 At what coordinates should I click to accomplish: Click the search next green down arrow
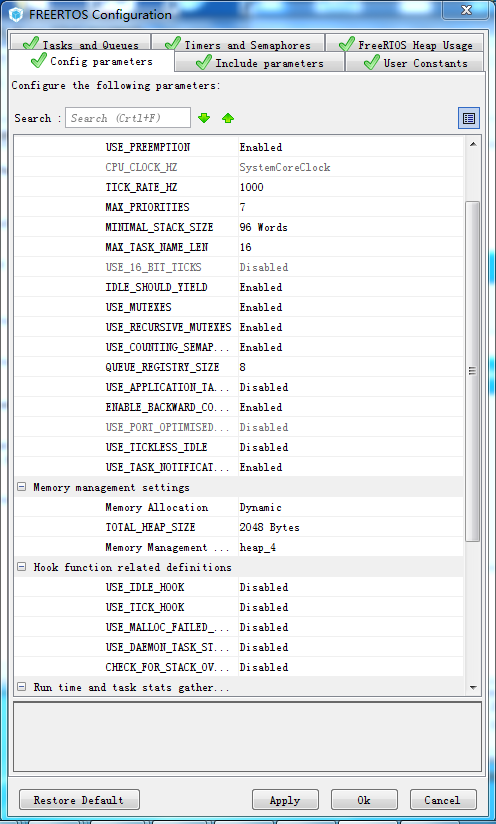tap(204, 118)
